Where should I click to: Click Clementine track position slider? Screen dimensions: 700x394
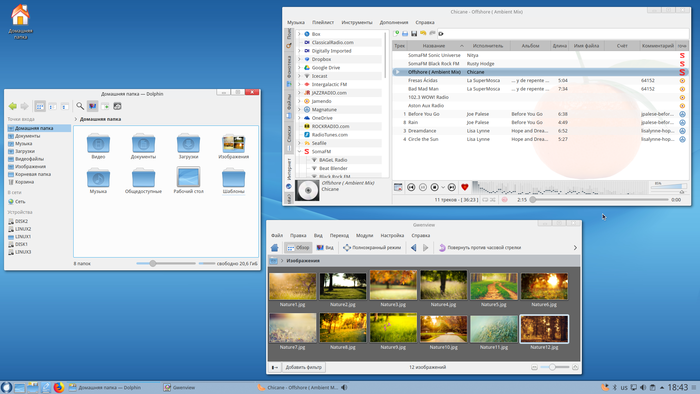(x=600, y=200)
